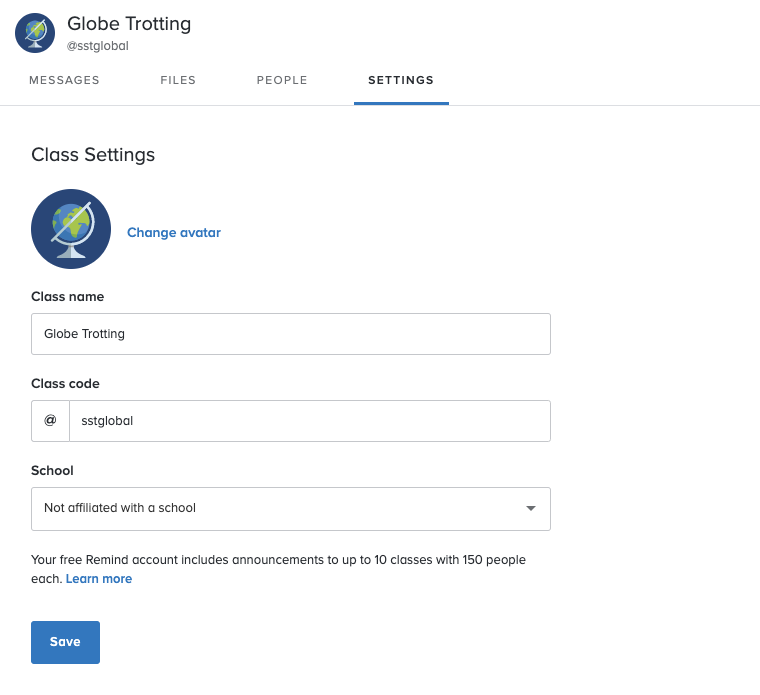Click the Class name label
Viewport: 760px width, 695px height.
pyautogui.click(x=67, y=297)
